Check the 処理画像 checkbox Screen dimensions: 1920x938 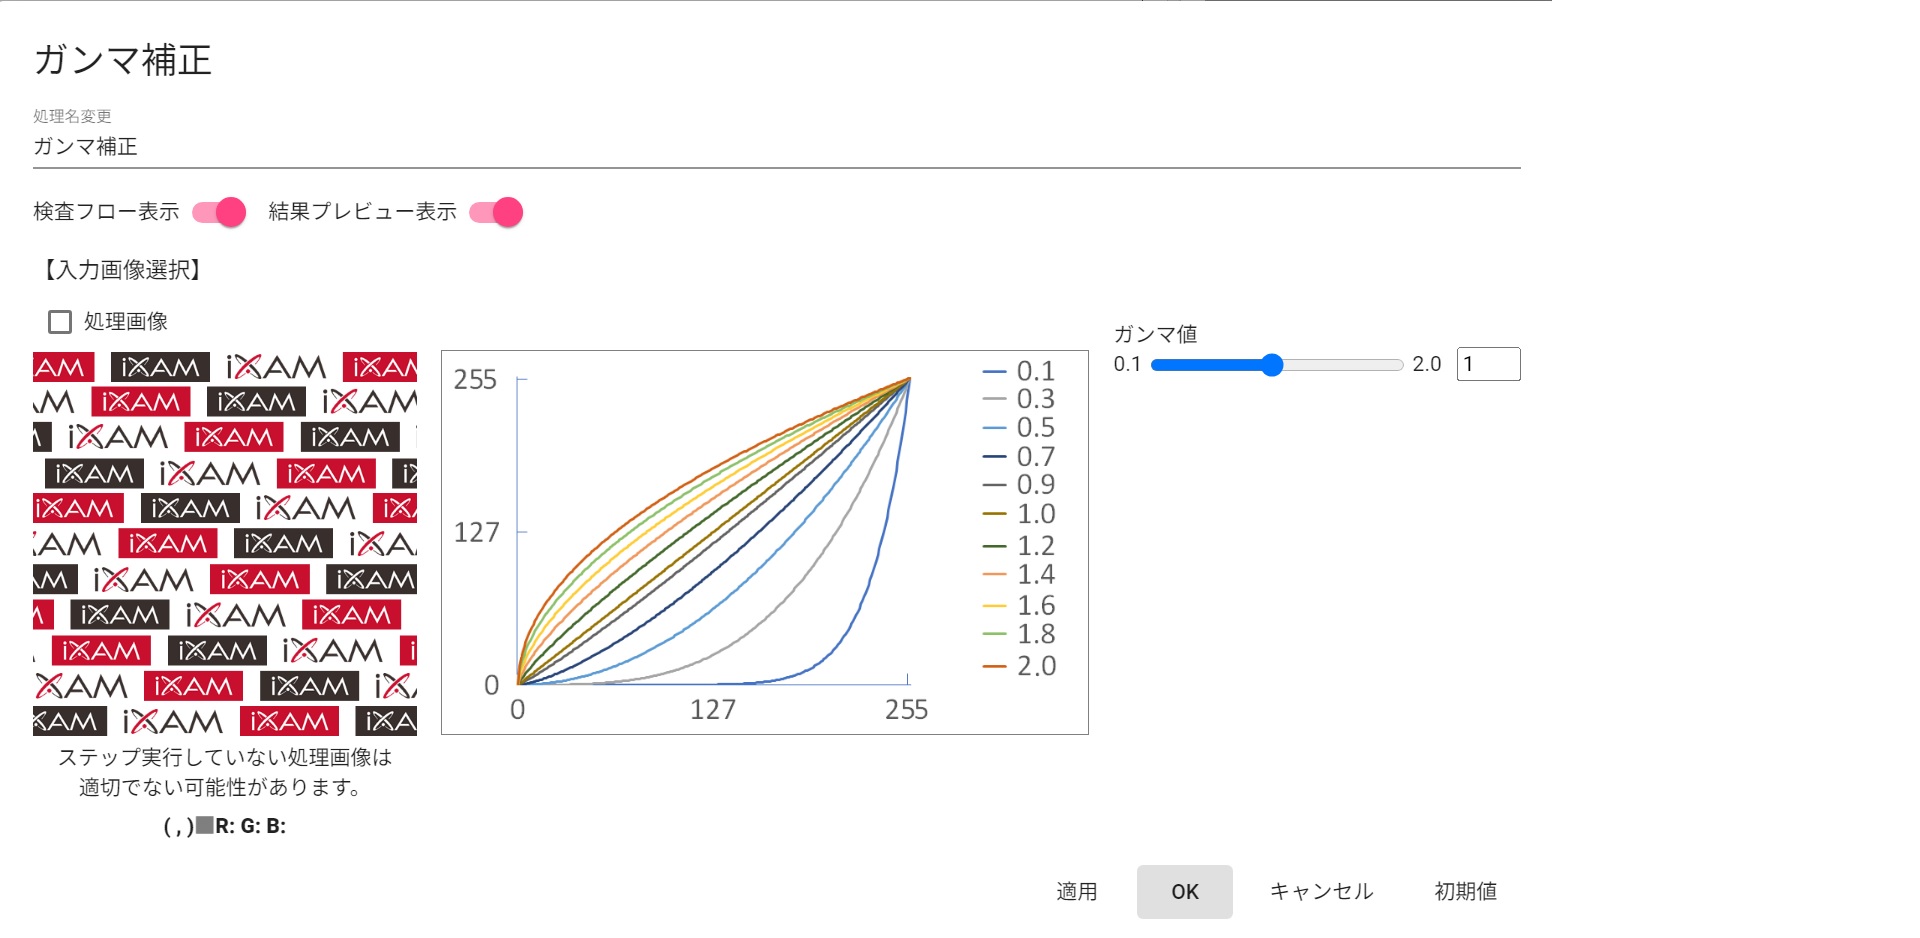point(60,322)
